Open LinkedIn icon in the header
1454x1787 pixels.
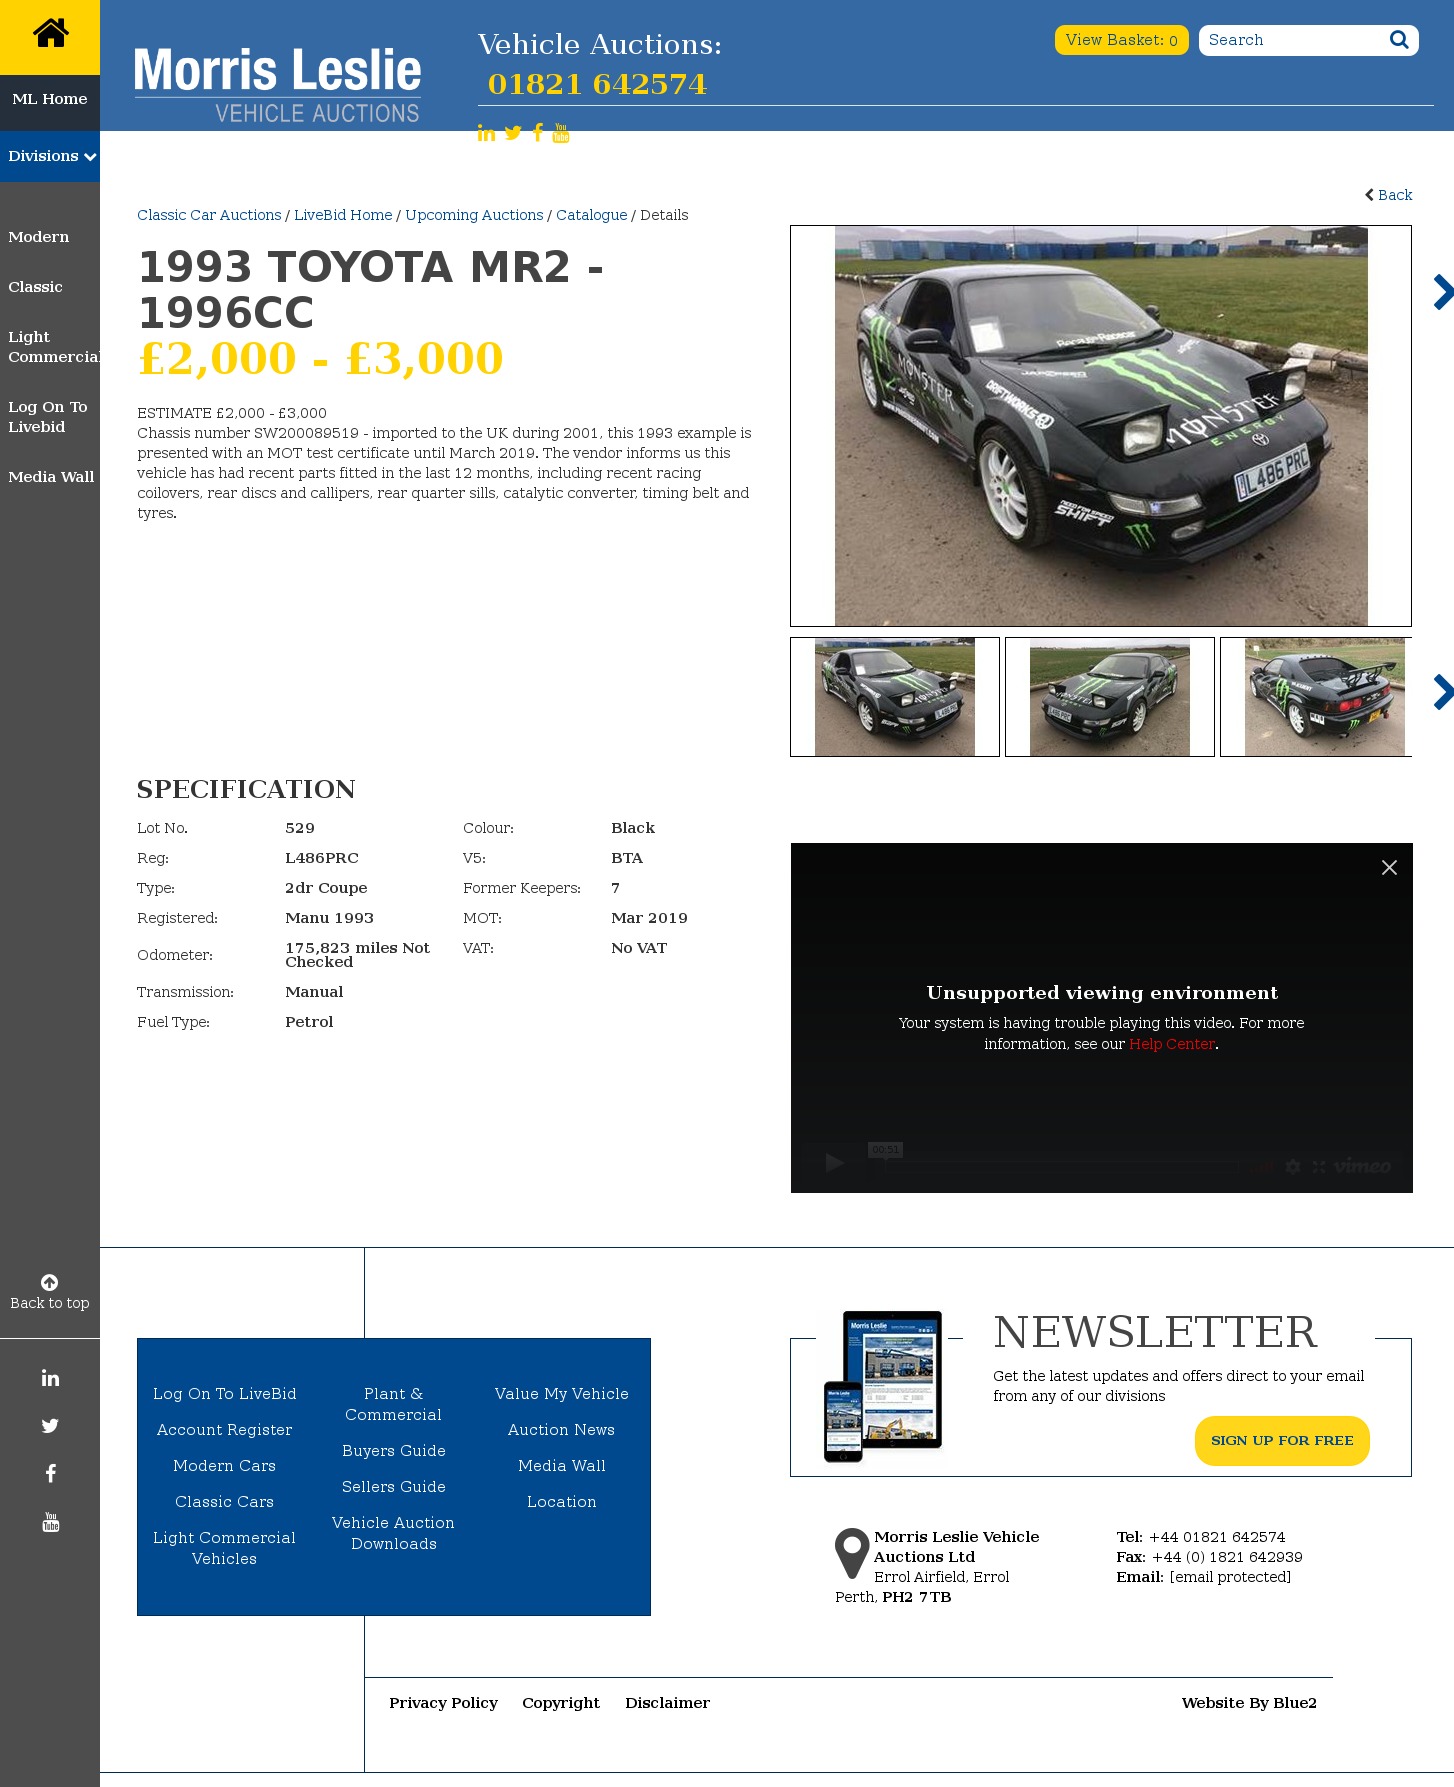click(x=486, y=133)
